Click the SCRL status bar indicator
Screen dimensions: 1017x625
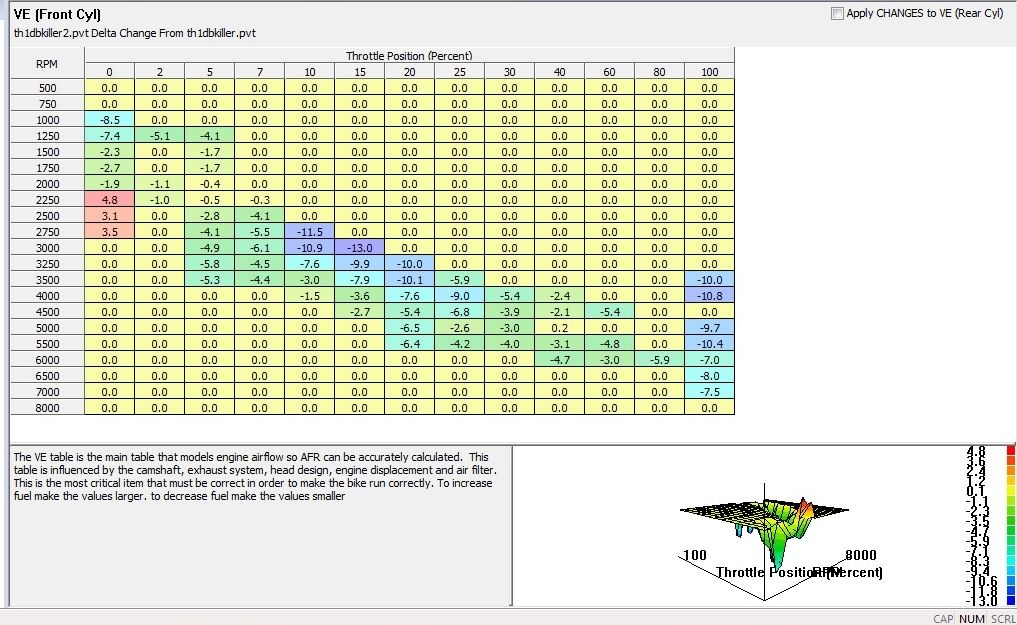point(1003,619)
